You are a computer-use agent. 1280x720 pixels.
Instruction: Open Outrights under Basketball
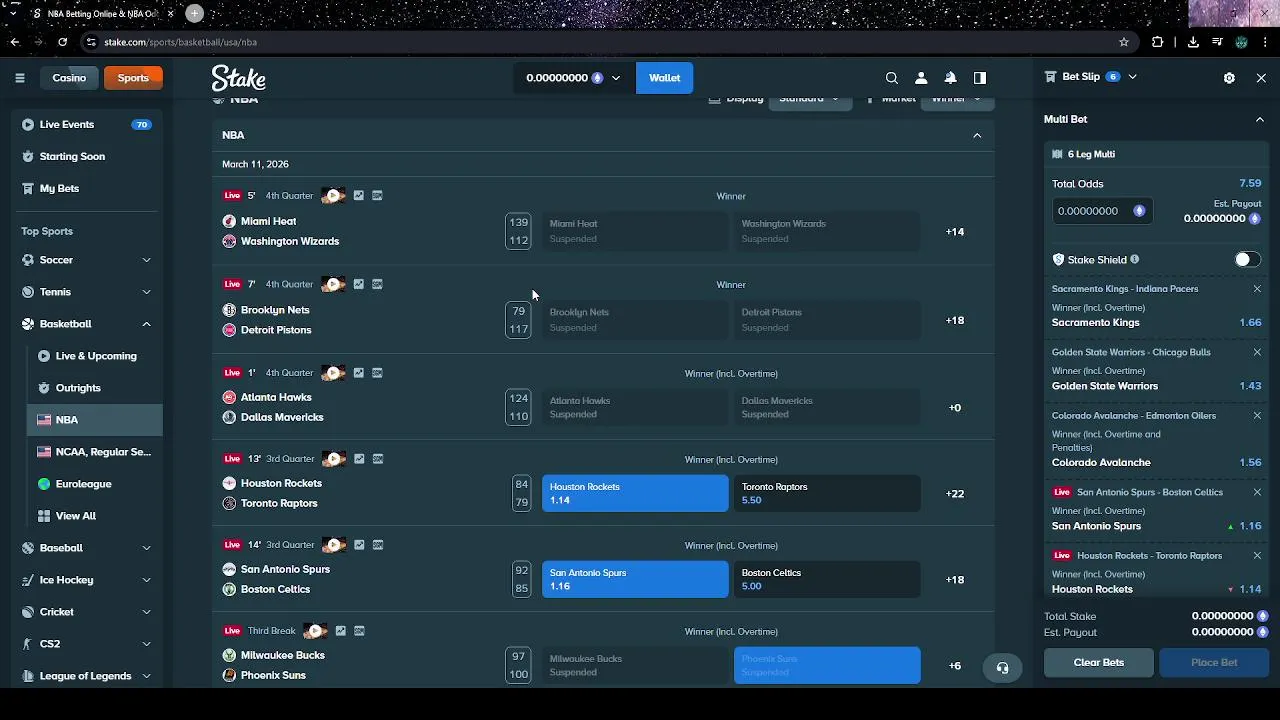[94, 388]
